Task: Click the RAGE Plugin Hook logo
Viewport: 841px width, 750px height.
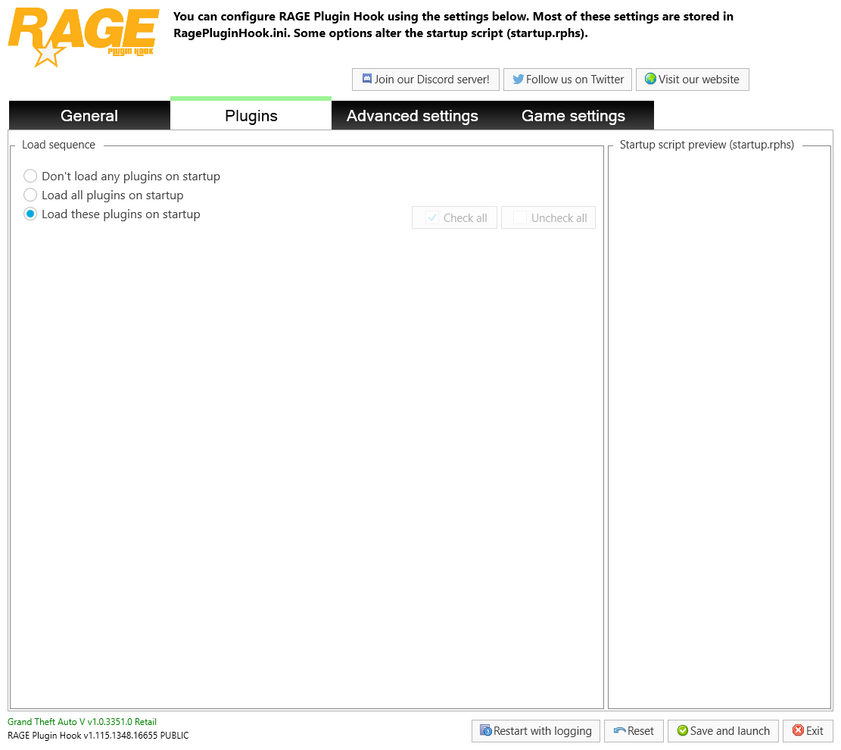Action: pyautogui.click(x=83, y=36)
